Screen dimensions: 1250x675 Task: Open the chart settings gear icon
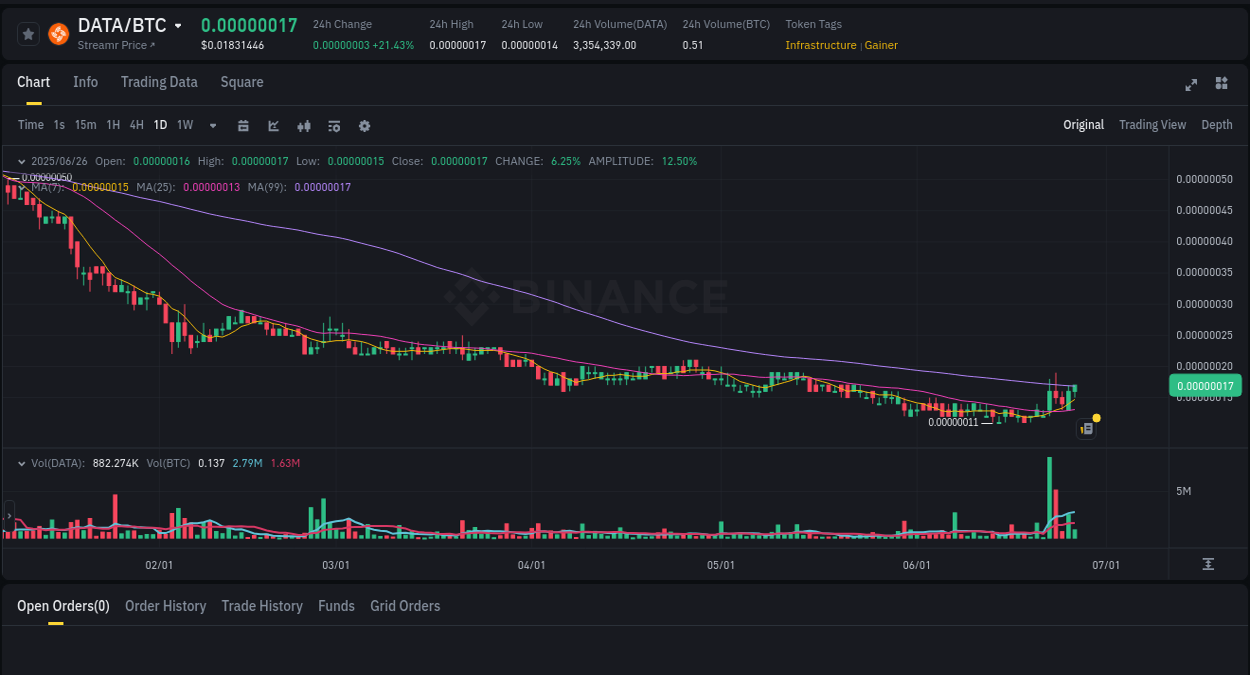coord(364,125)
